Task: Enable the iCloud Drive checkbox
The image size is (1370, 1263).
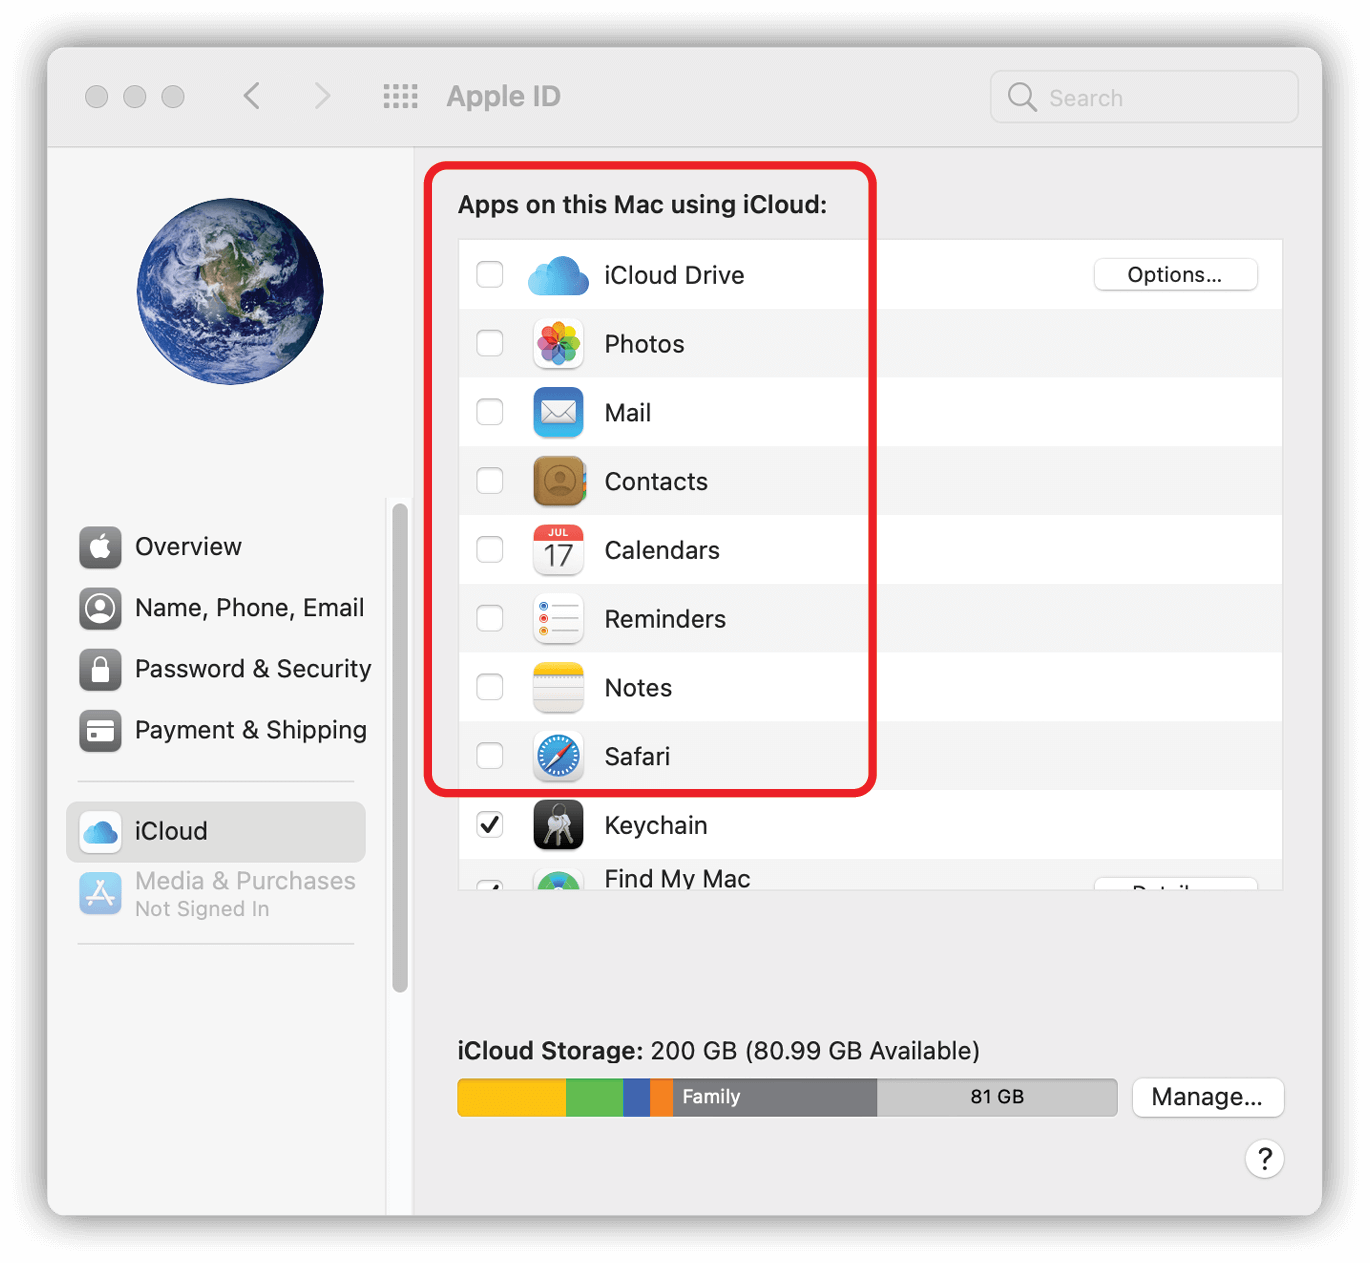Action: point(490,274)
